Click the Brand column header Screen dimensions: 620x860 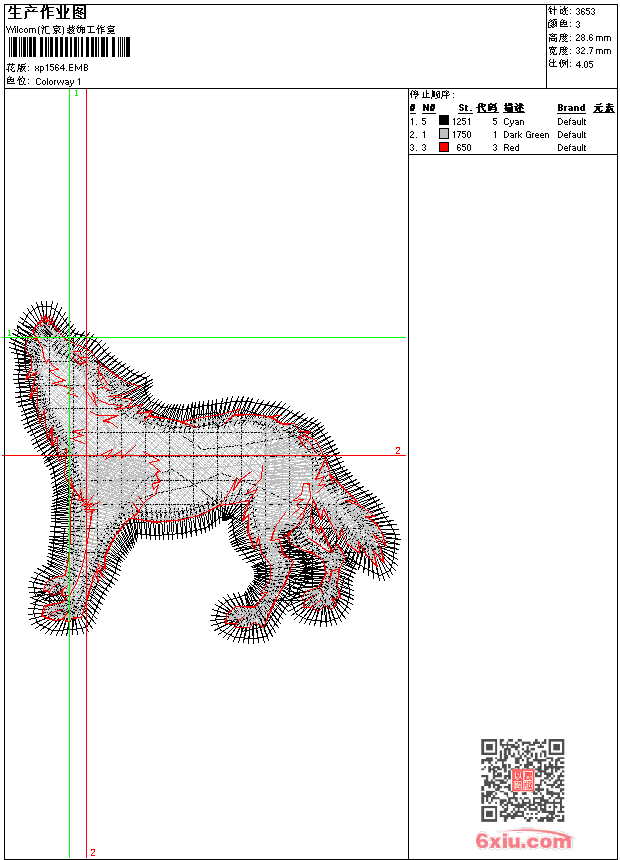(x=571, y=108)
